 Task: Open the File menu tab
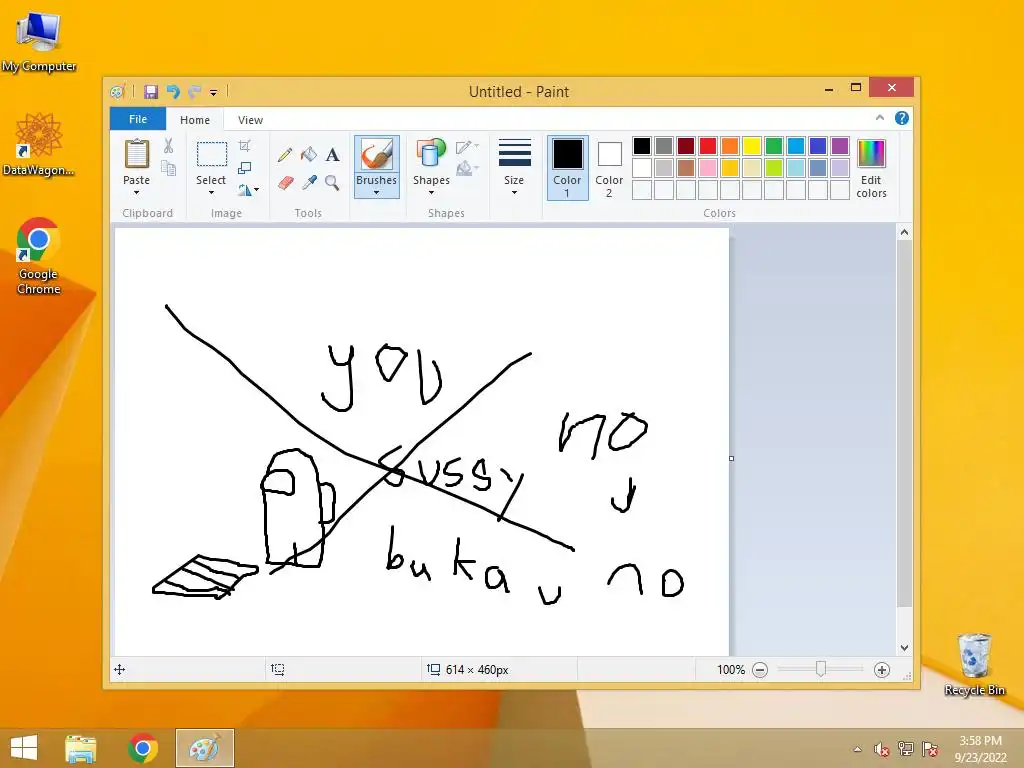(138, 119)
